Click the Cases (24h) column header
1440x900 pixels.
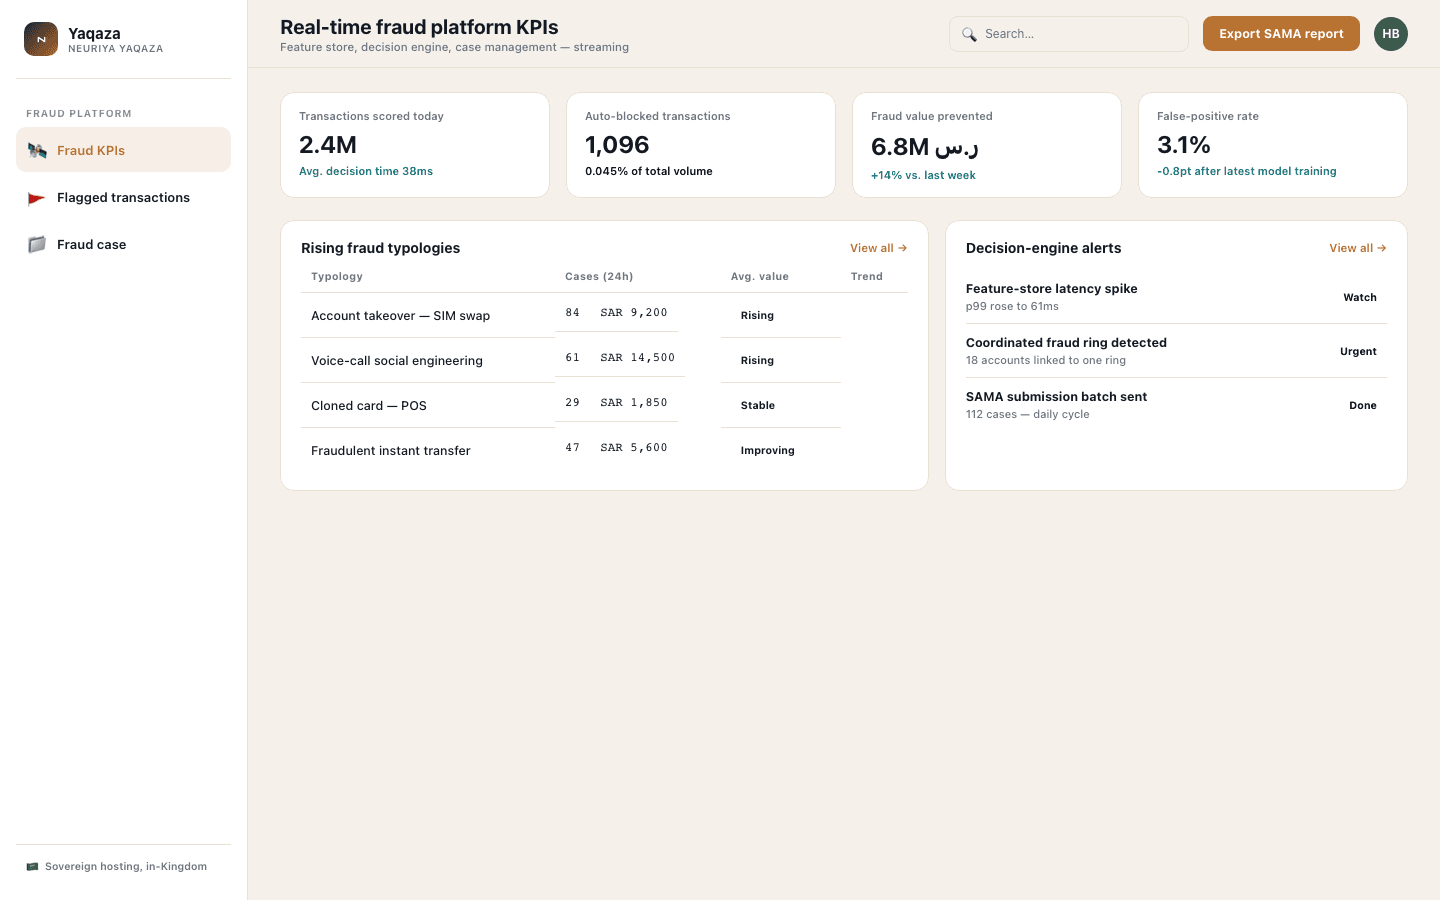coord(599,277)
